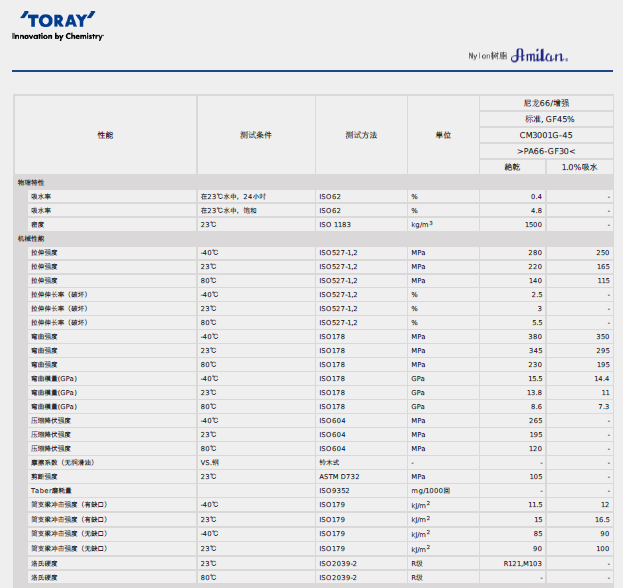Select the 测试方法 column header
The image size is (623, 588).
point(361,135)
